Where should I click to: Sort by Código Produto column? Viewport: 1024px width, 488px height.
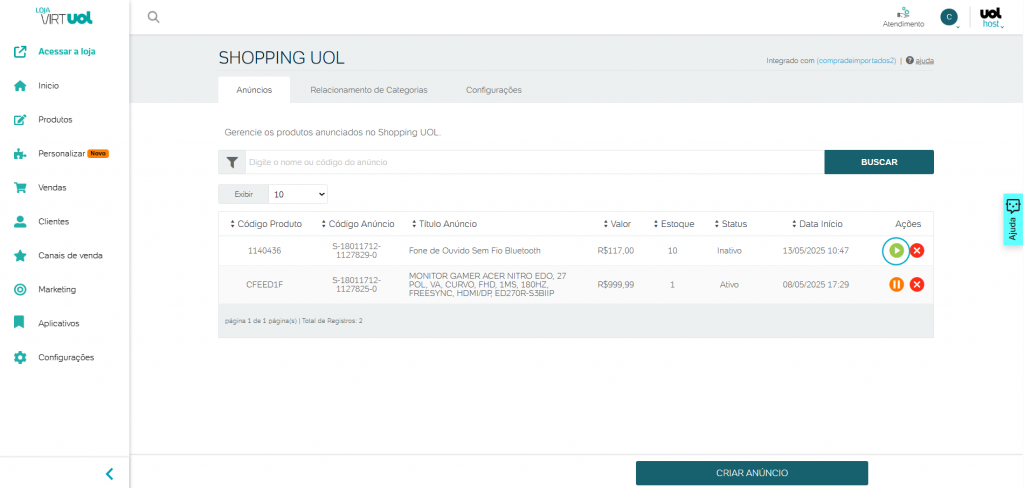coord(266,224)
